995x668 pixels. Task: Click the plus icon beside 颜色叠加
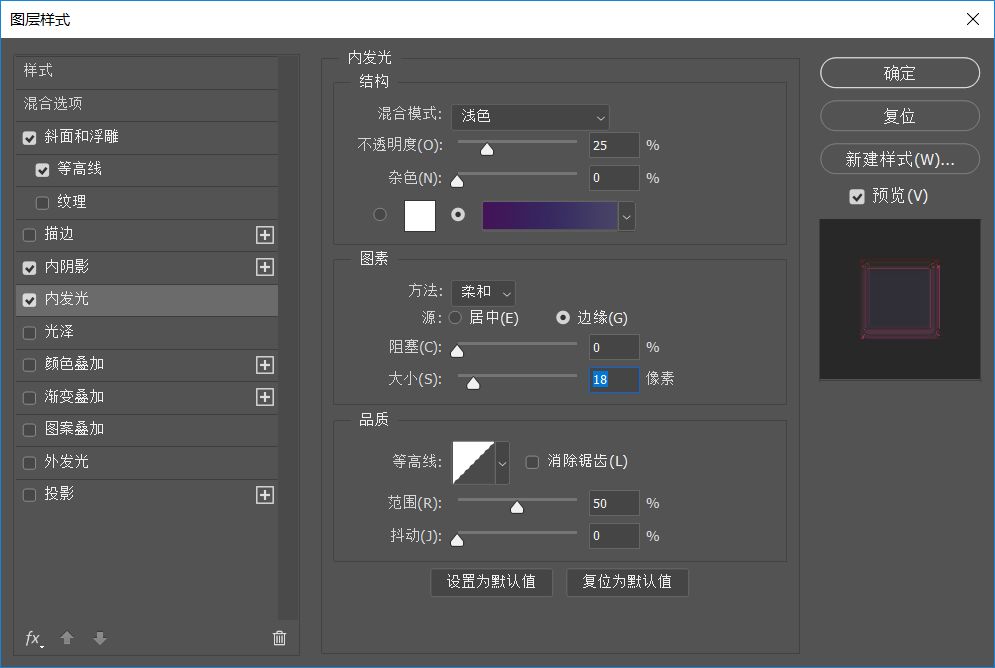264,365
